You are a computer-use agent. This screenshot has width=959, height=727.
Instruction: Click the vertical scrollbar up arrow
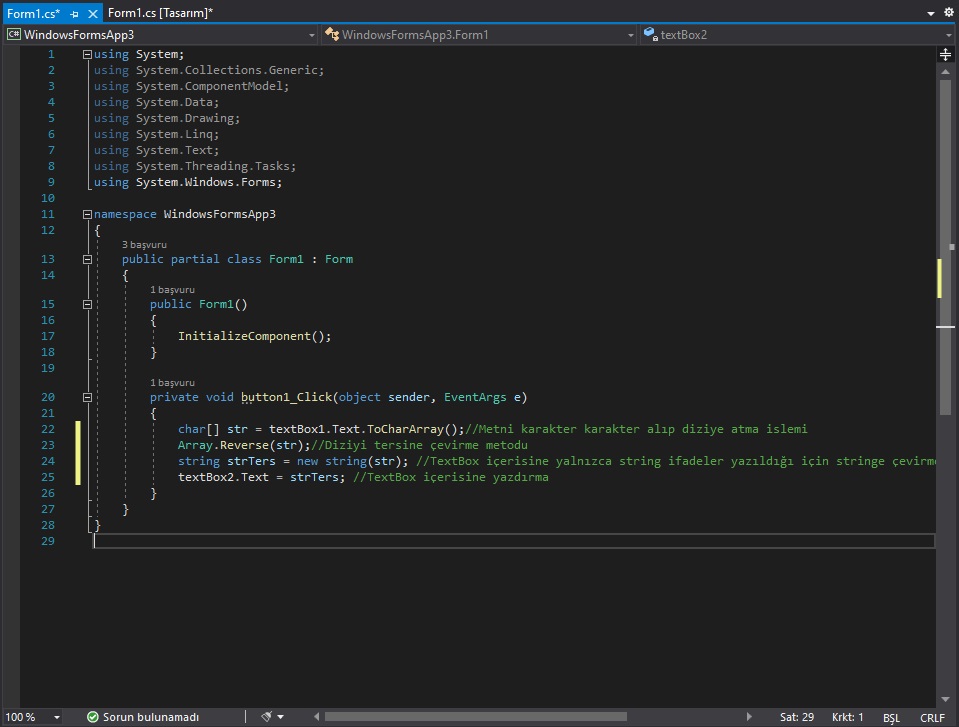946,72
